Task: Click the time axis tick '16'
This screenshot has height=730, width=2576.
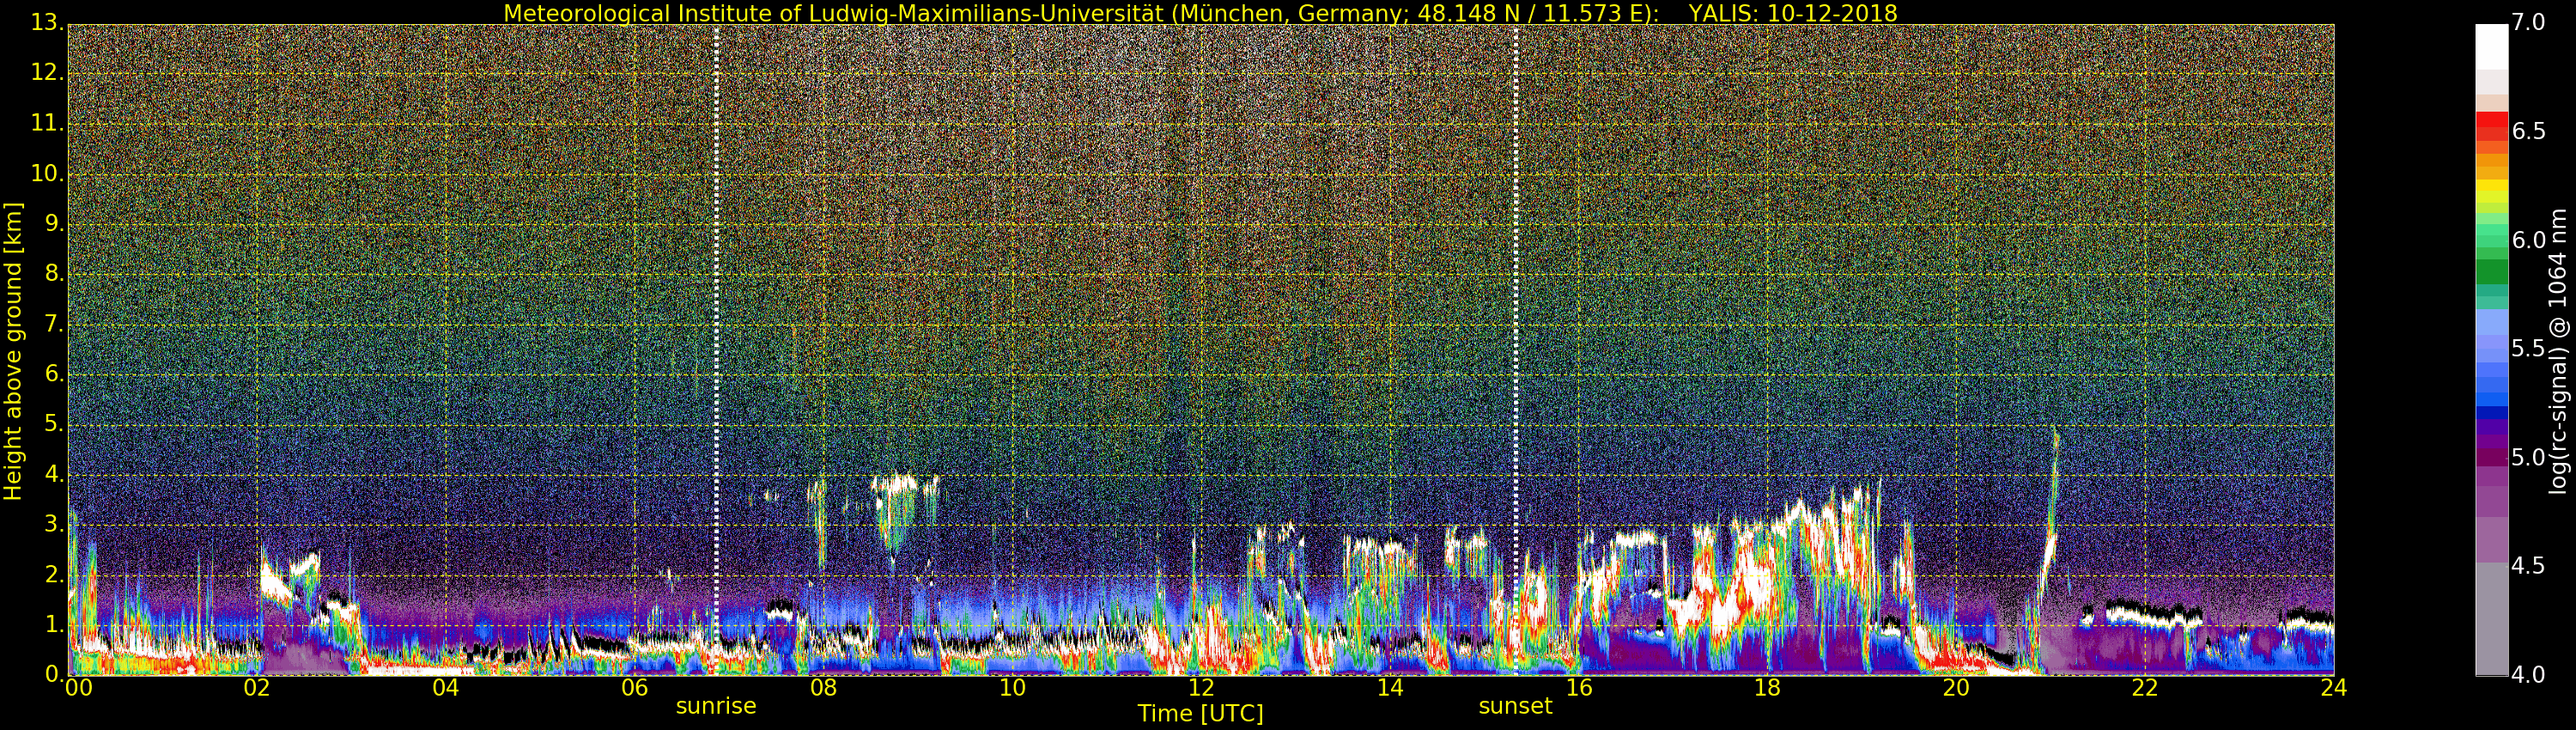Action: [x=1579, y=687]
